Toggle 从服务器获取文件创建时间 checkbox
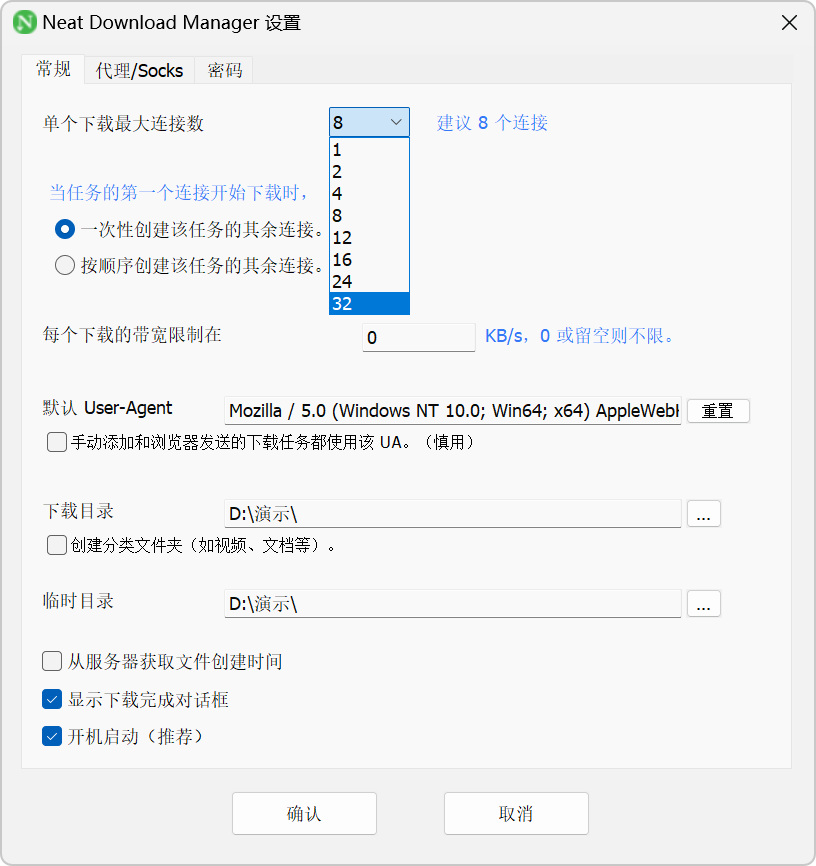 tap(52, 661)
